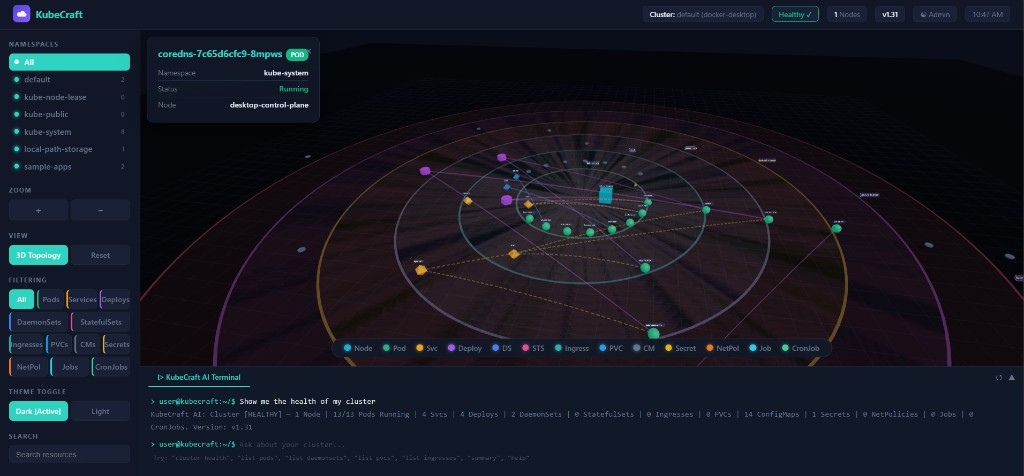Viewport: 1024px width, 476px height.
Task: Filter topology by DaemonSets
Action: pos(39,322)
